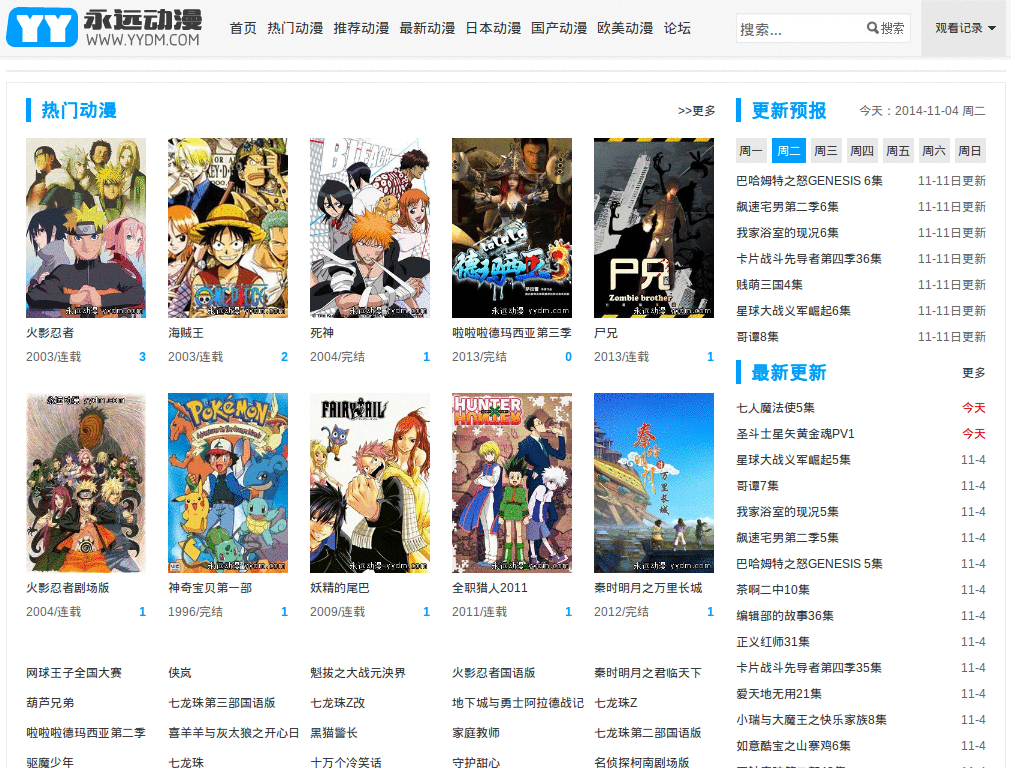
Task: Click the 地下城与勇士阿拉德战记 link
Action: coord(518,703)
